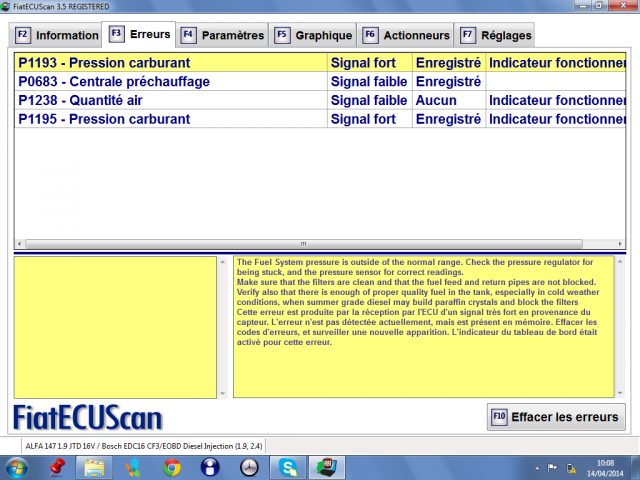Click Enregistré in the P0683 row
Viewport: 640px width, 480px height.
click(x=449, y=82)
